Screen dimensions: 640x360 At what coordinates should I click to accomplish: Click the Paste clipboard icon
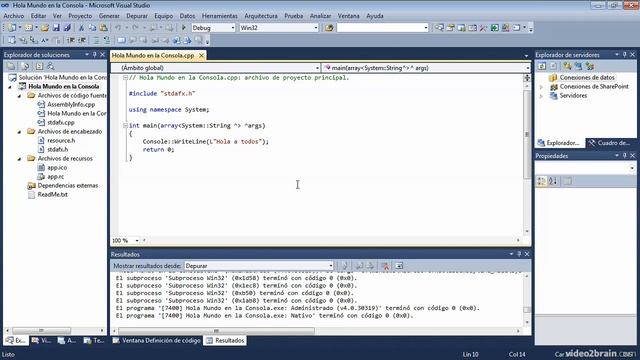click(103, 28)
